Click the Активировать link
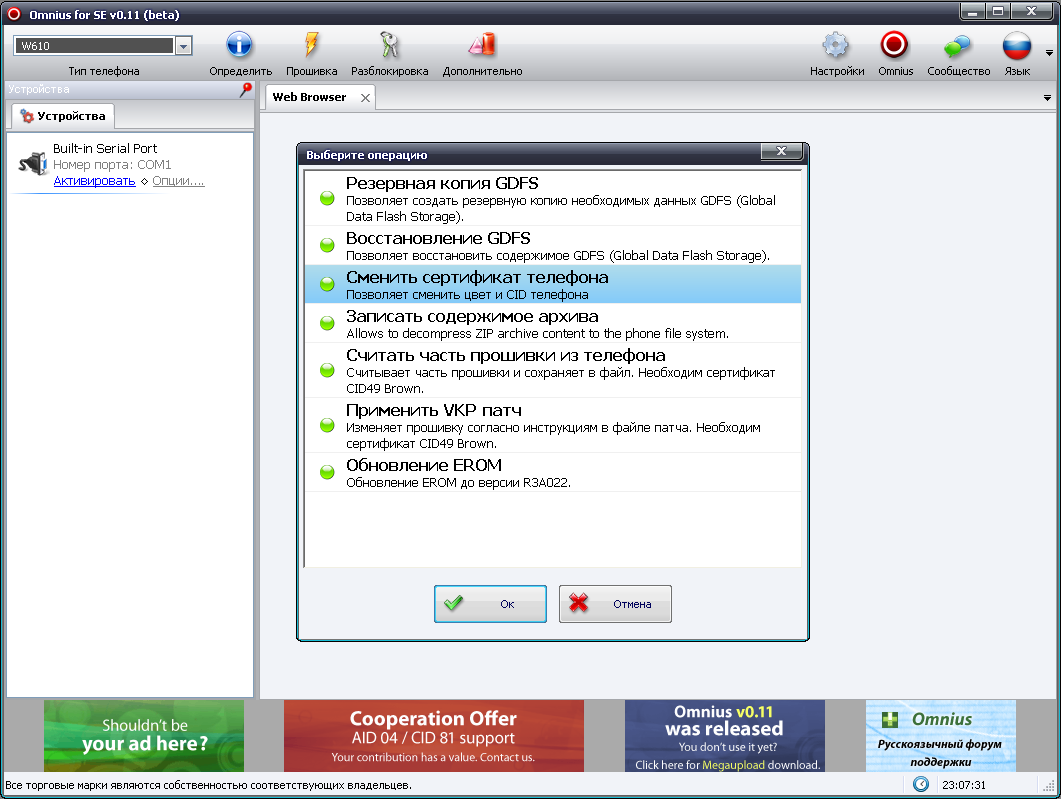 tap(94, 181)
